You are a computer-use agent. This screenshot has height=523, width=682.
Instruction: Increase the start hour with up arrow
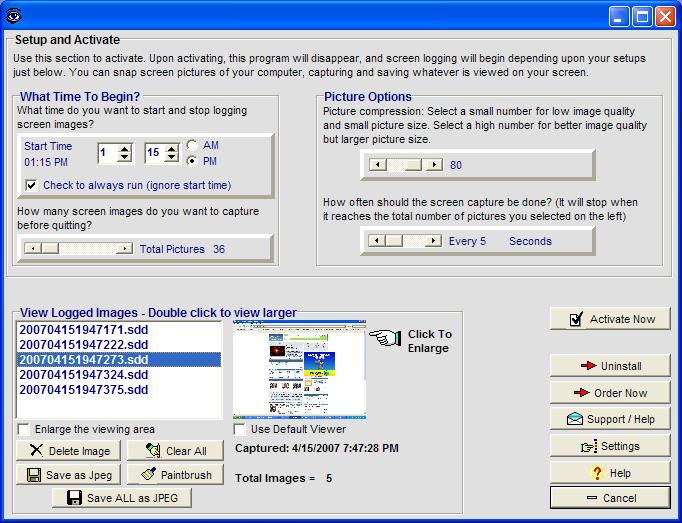(125, 148)
